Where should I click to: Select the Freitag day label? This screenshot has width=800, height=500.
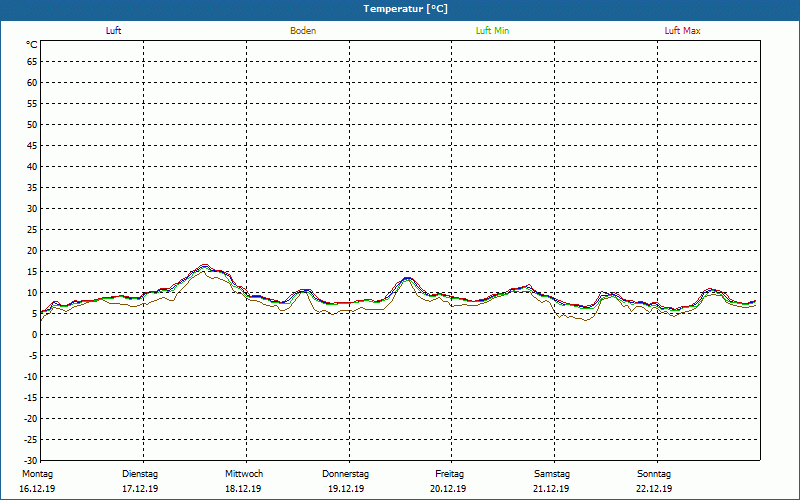pyautogui.click(x=449, y=474)
